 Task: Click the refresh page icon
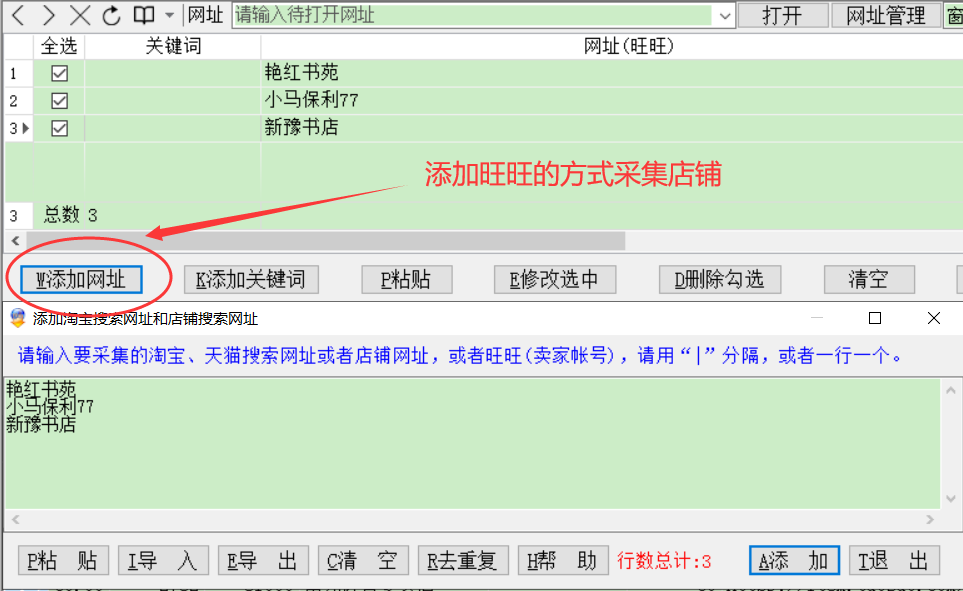click(x=112, y=15)
